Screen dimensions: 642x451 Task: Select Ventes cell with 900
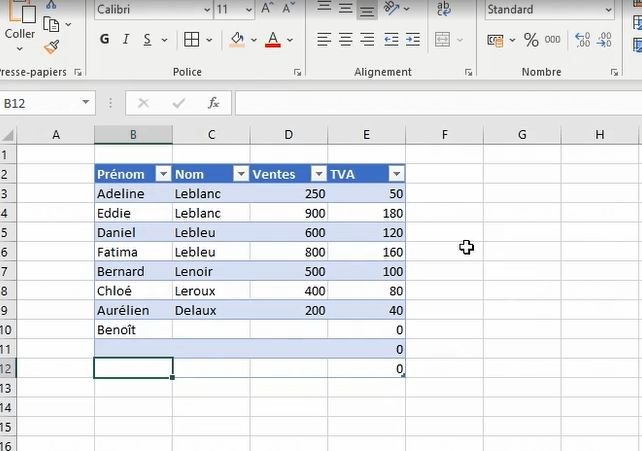(x=289, y=213)
